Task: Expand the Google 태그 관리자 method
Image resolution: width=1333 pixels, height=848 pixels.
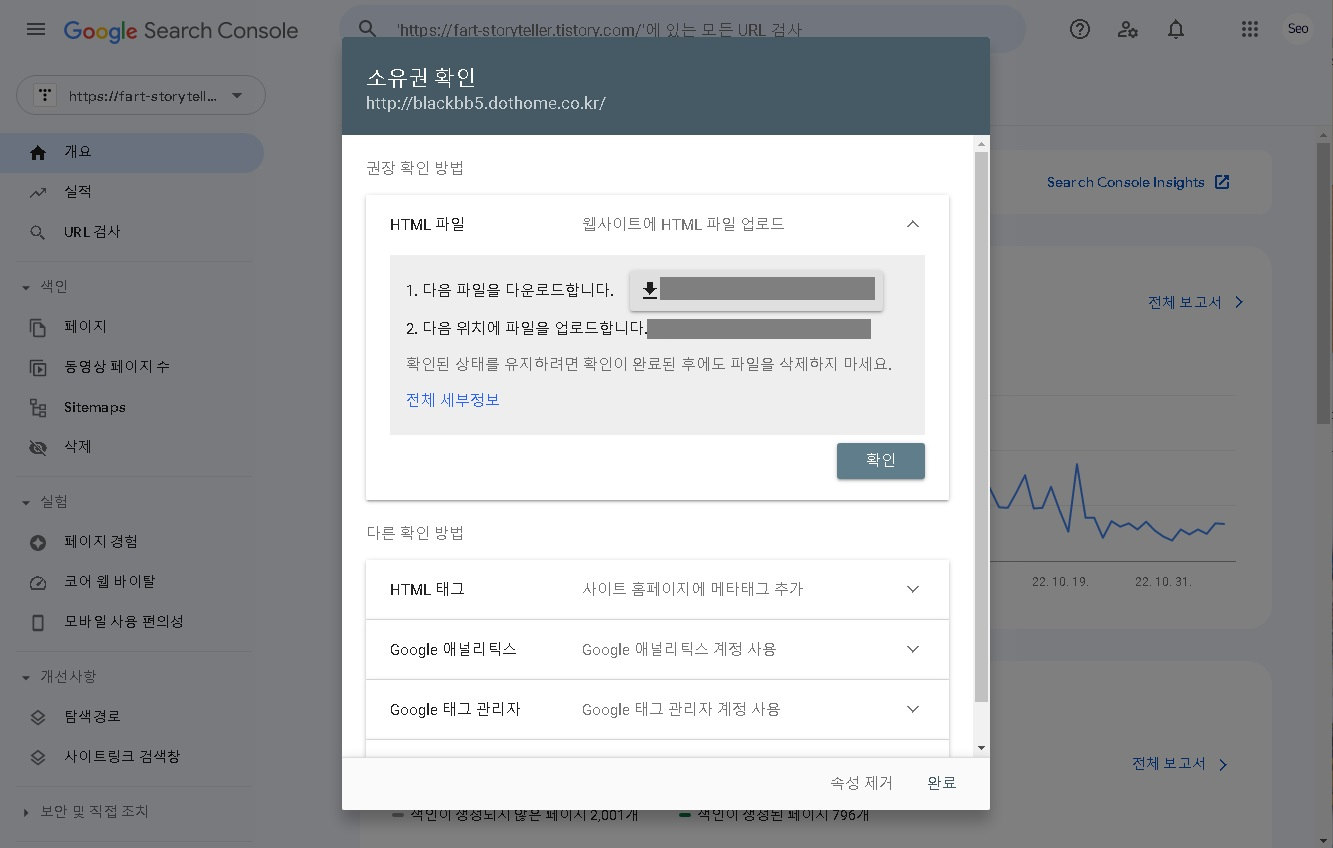Action: pyautogui.click(x=912, y=709)
